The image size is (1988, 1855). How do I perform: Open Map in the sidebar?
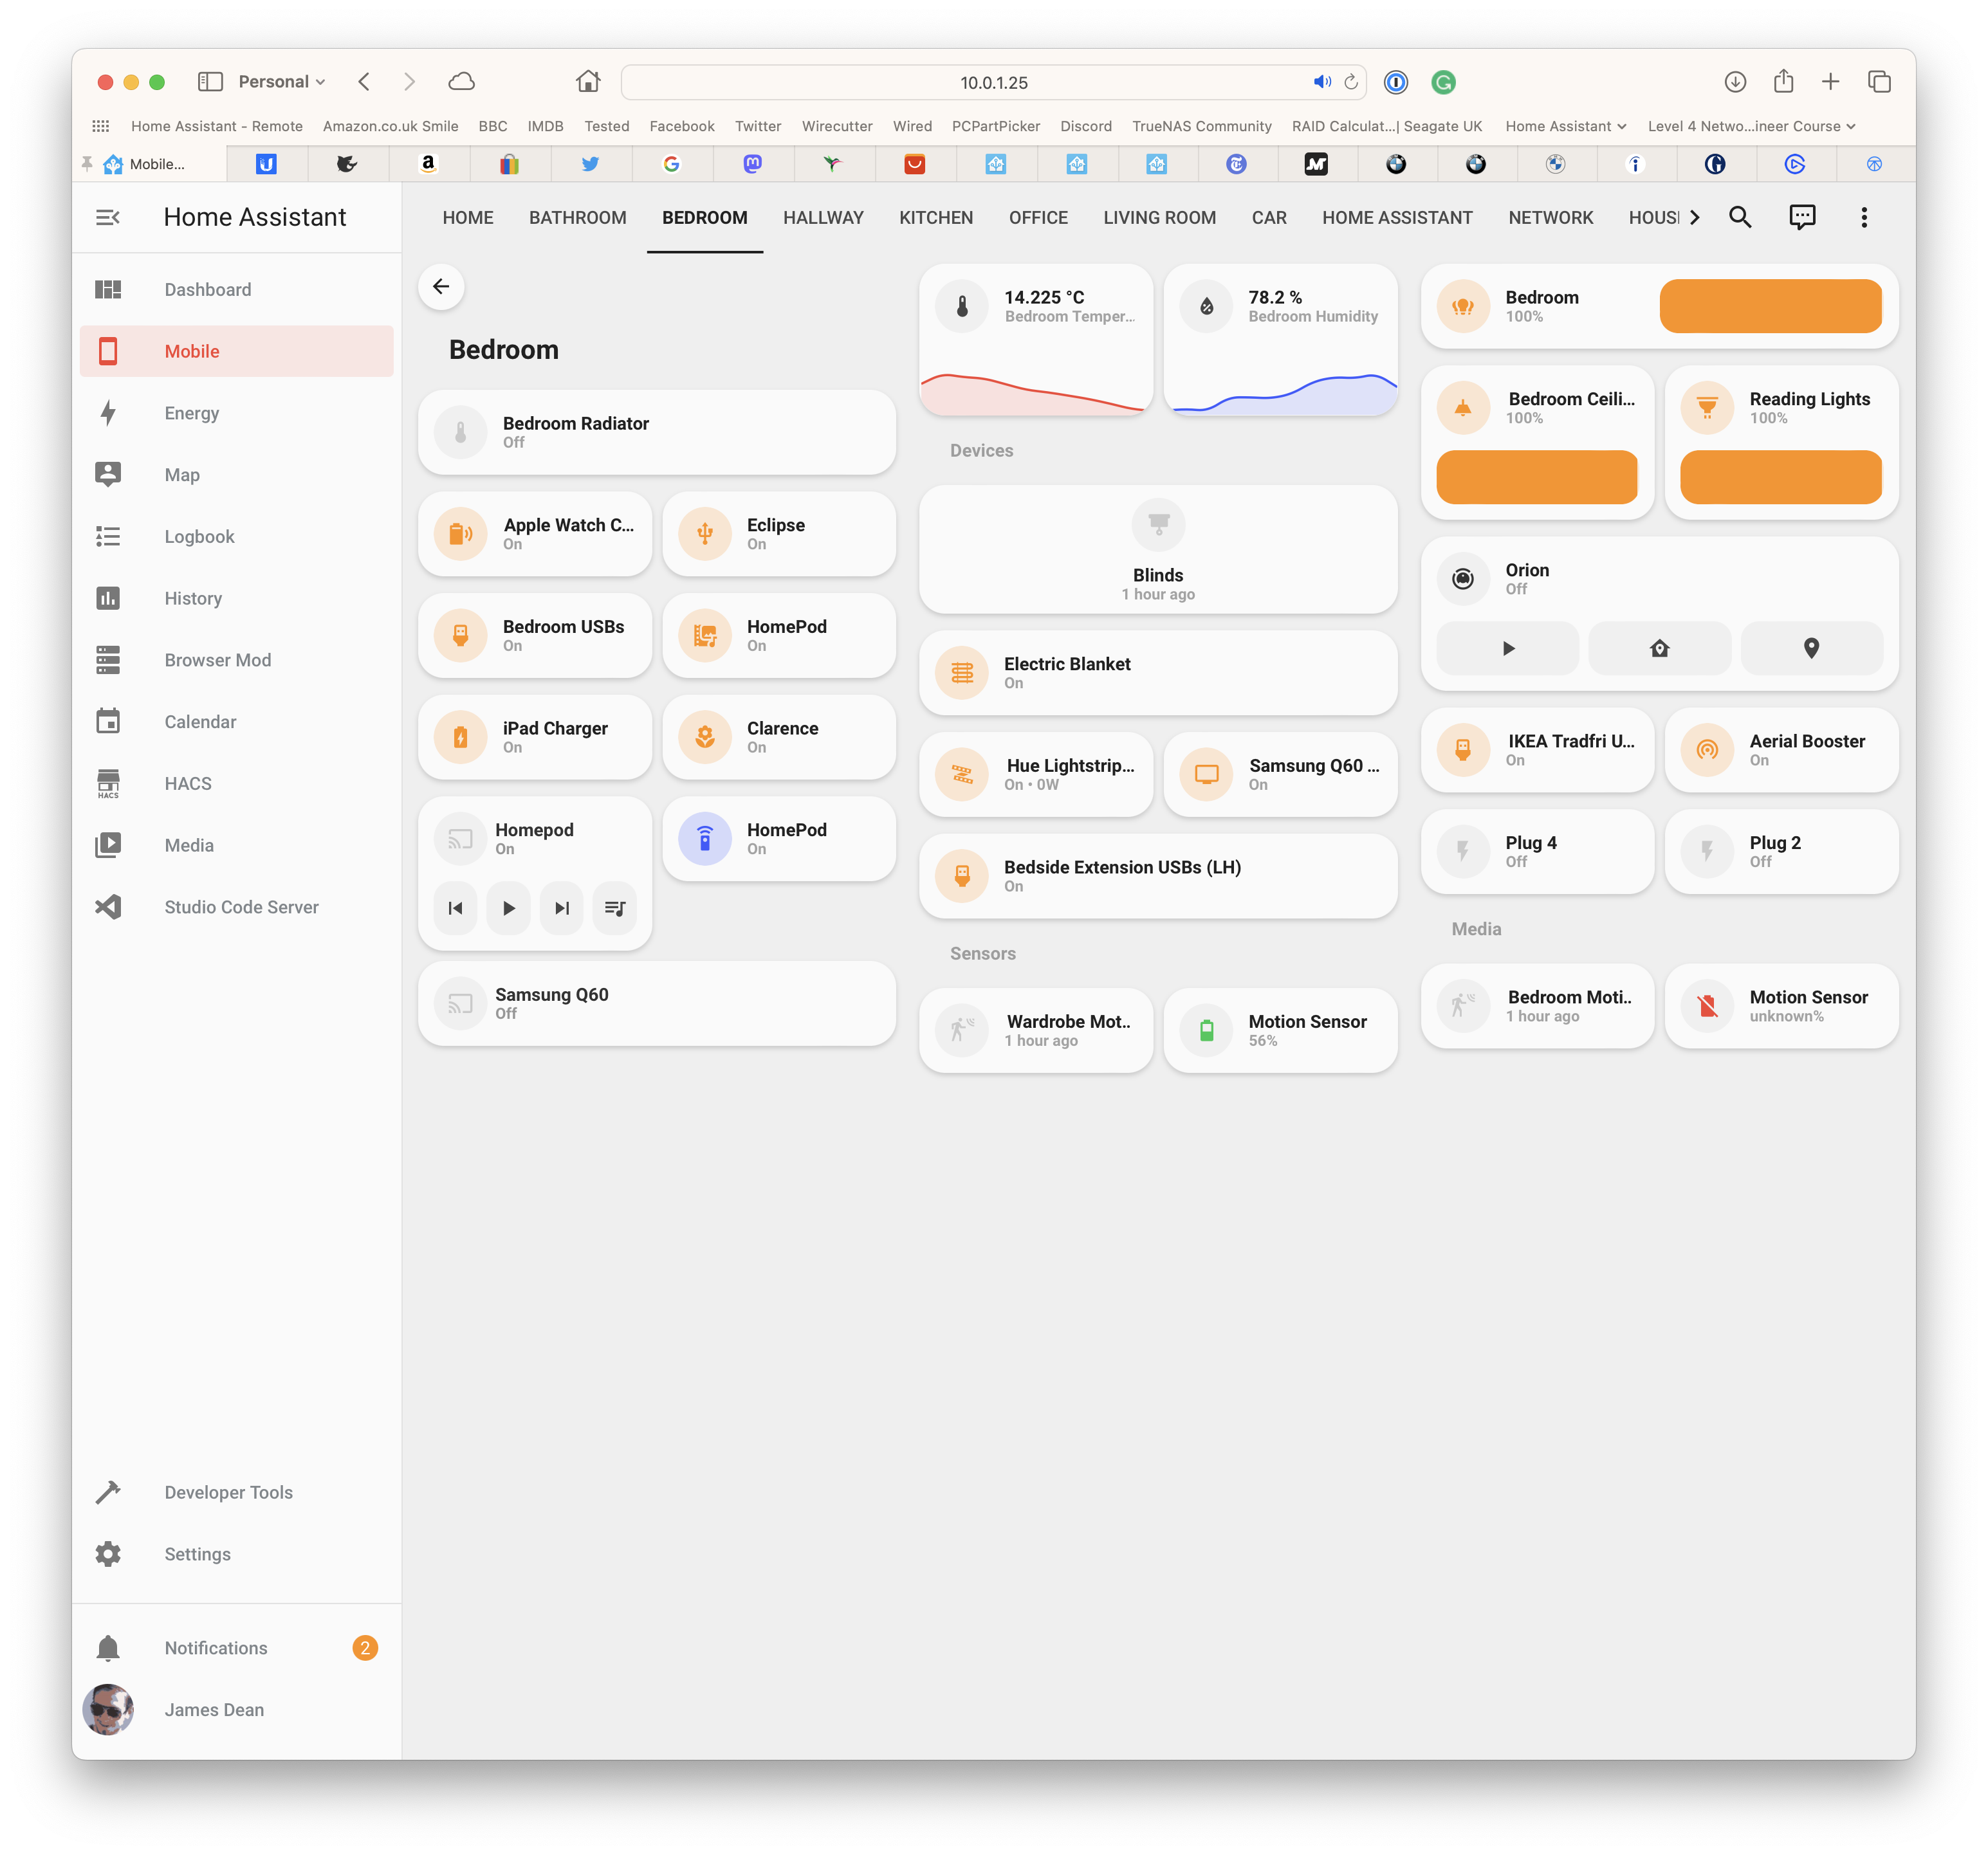pyautogui.click(x=237, y=475)
